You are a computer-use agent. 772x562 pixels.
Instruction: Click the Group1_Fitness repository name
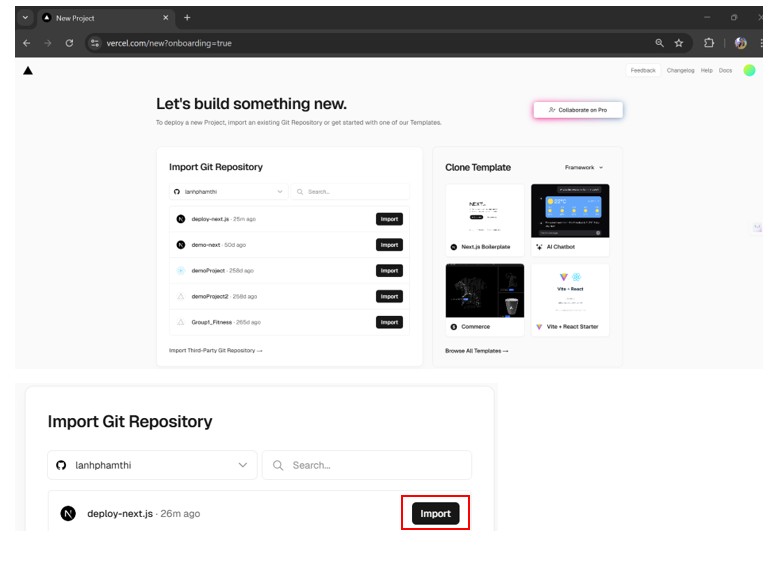212,322
